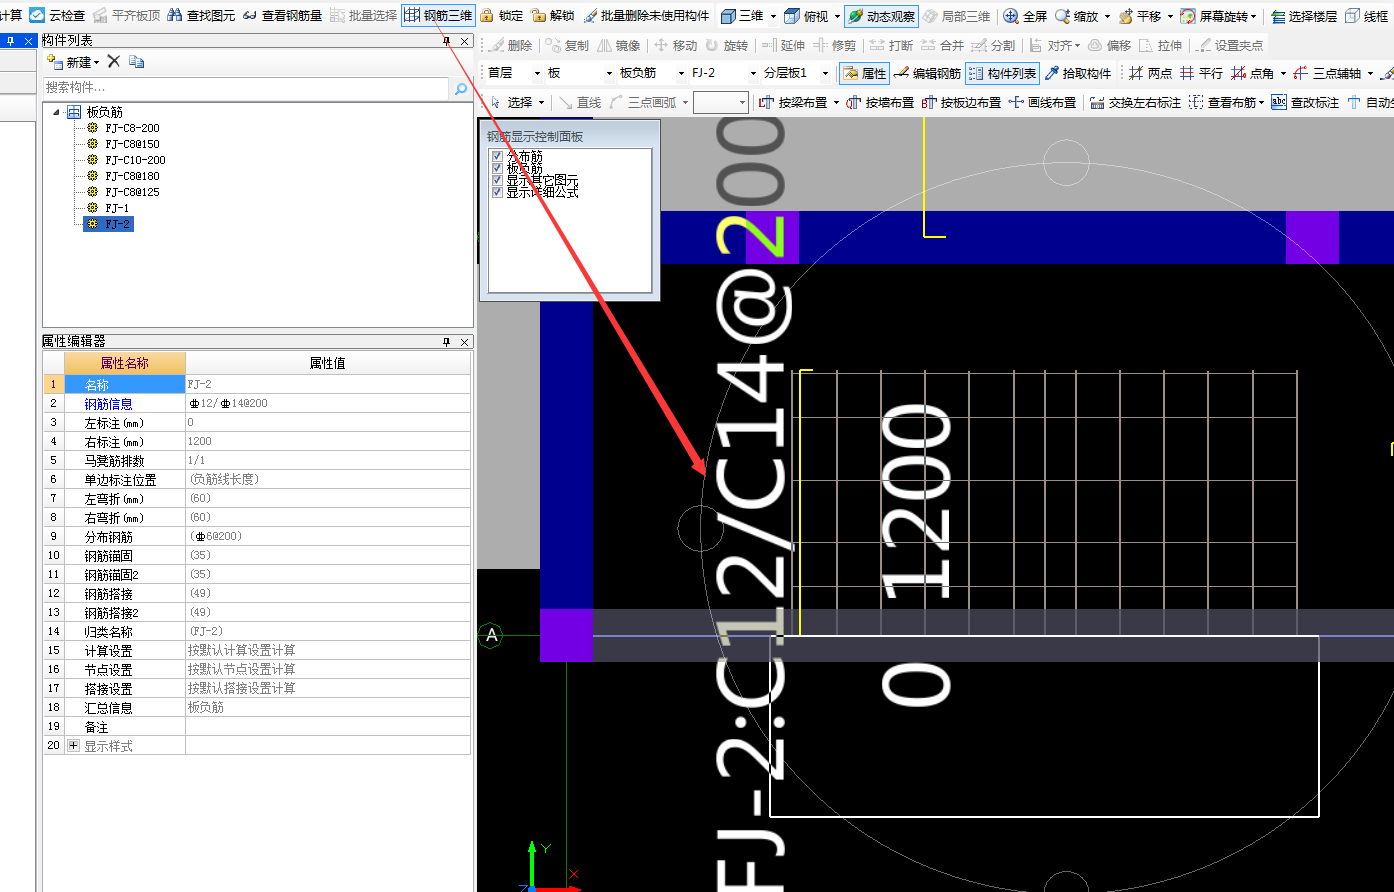Expand the 显示样式 property row
This screenshot has width=1394, height=892.
point(73,746)
